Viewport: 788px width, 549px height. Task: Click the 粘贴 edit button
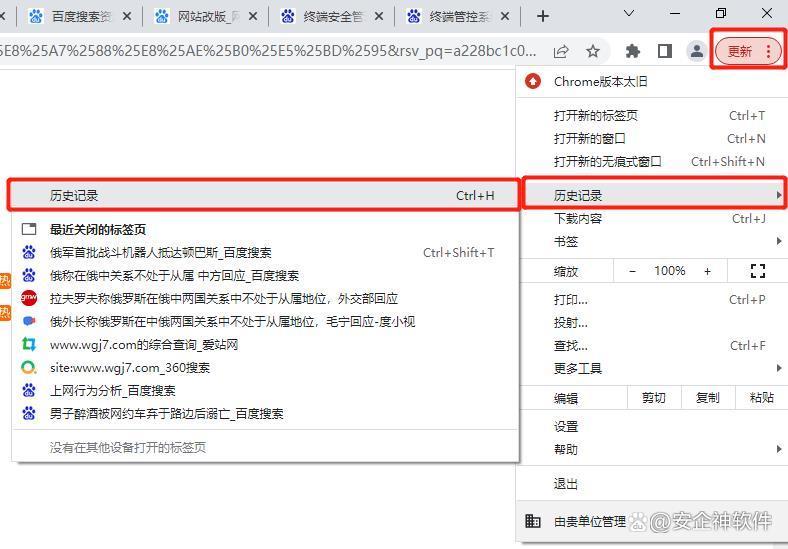[x=761, y=398]
